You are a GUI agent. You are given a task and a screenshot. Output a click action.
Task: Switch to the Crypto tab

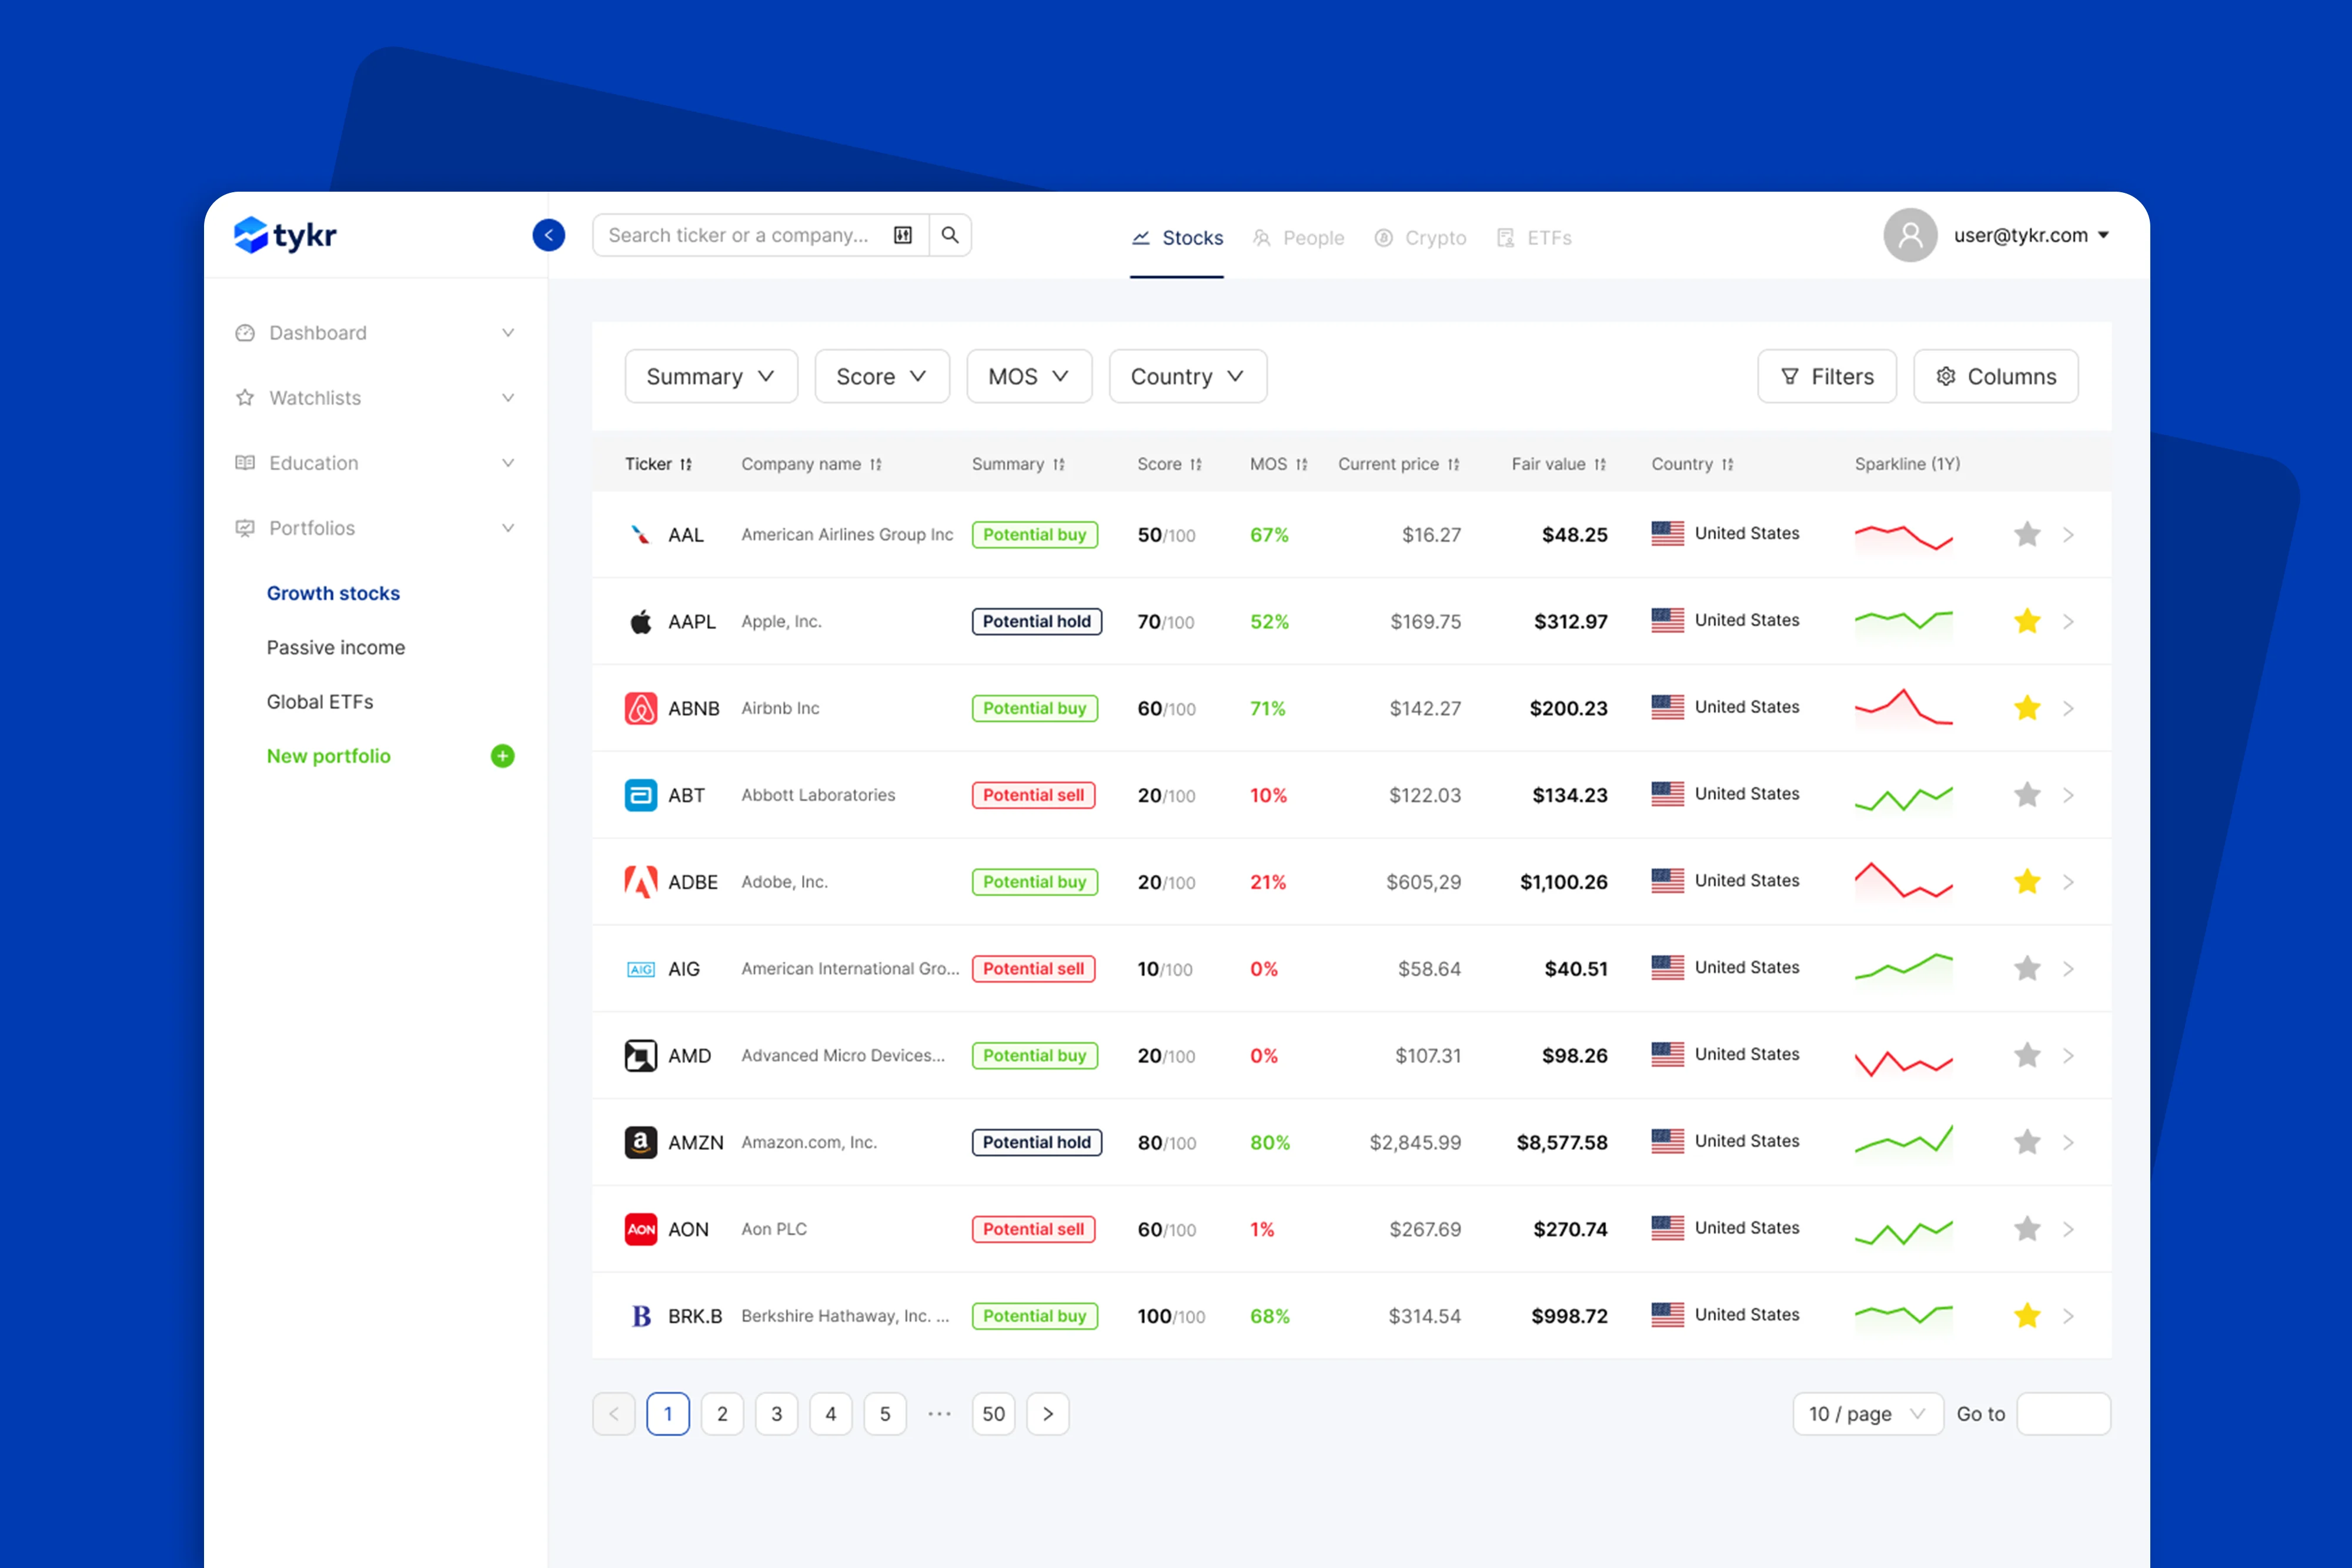click(1420, 238)
